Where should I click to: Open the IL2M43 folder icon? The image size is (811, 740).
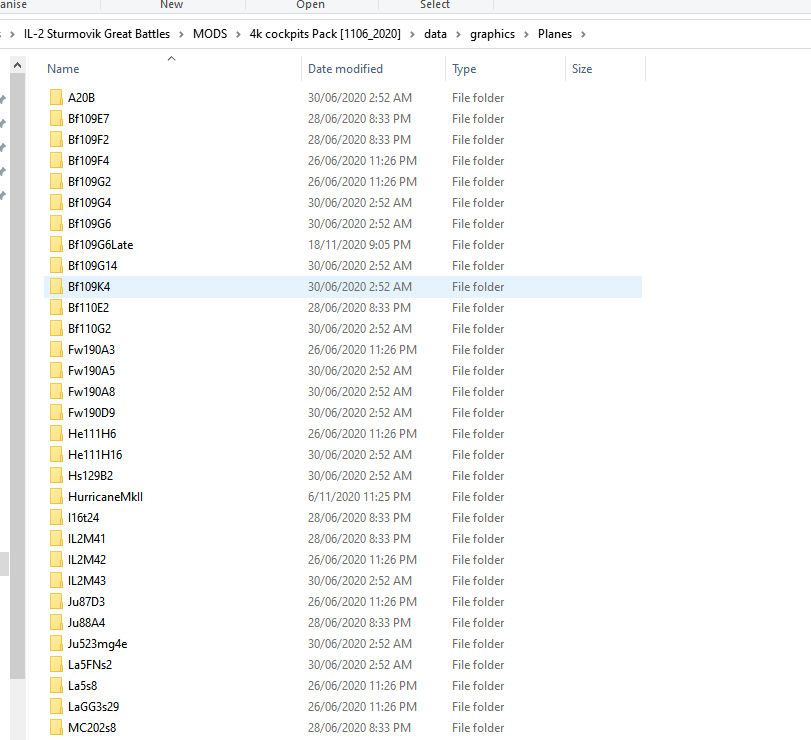click(57, 580)
